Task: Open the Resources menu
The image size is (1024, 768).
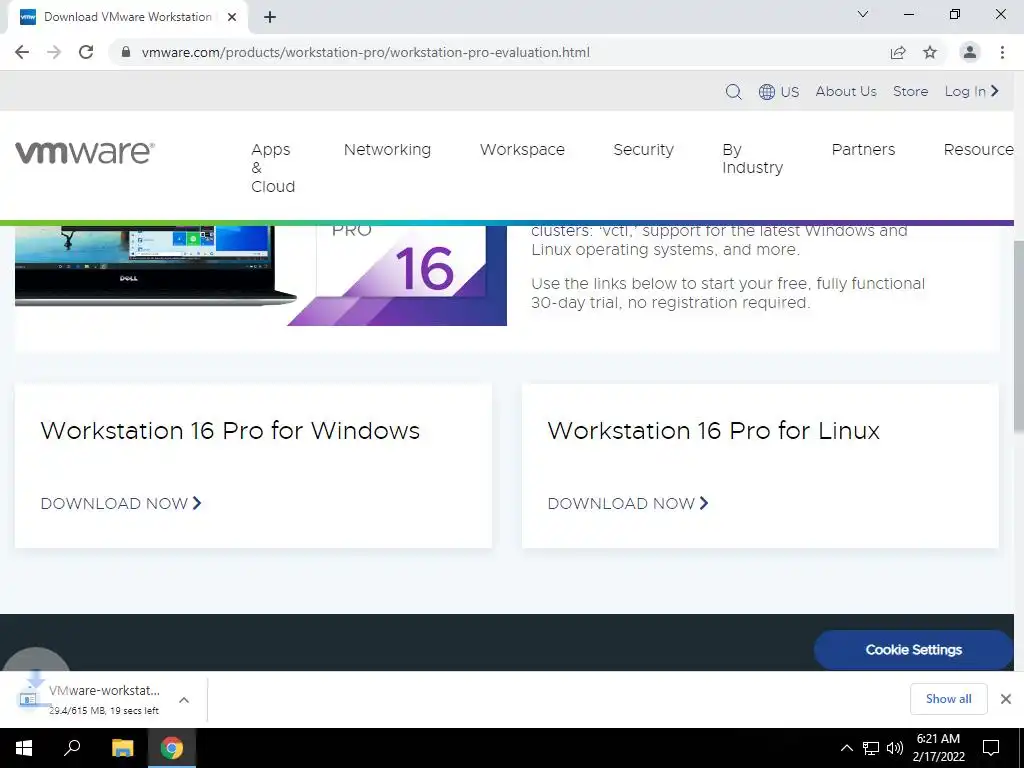Action: coord(978,150)
